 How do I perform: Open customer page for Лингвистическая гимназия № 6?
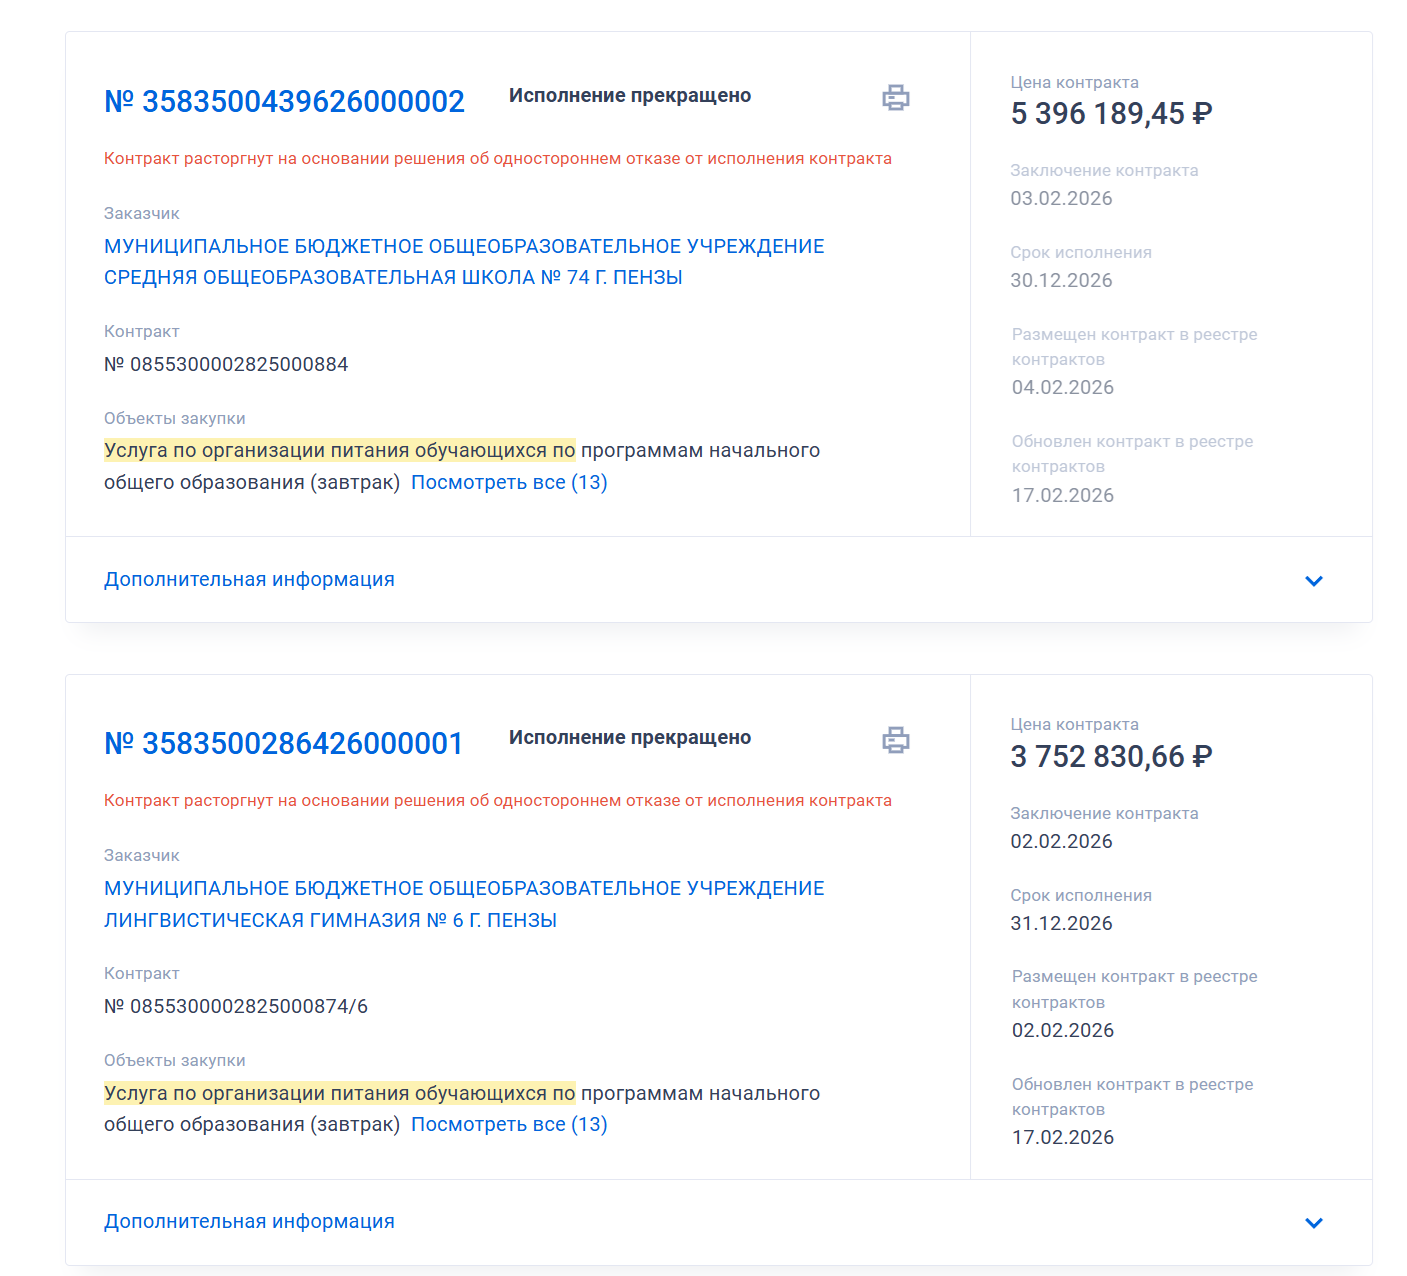[x=464, y=904]
